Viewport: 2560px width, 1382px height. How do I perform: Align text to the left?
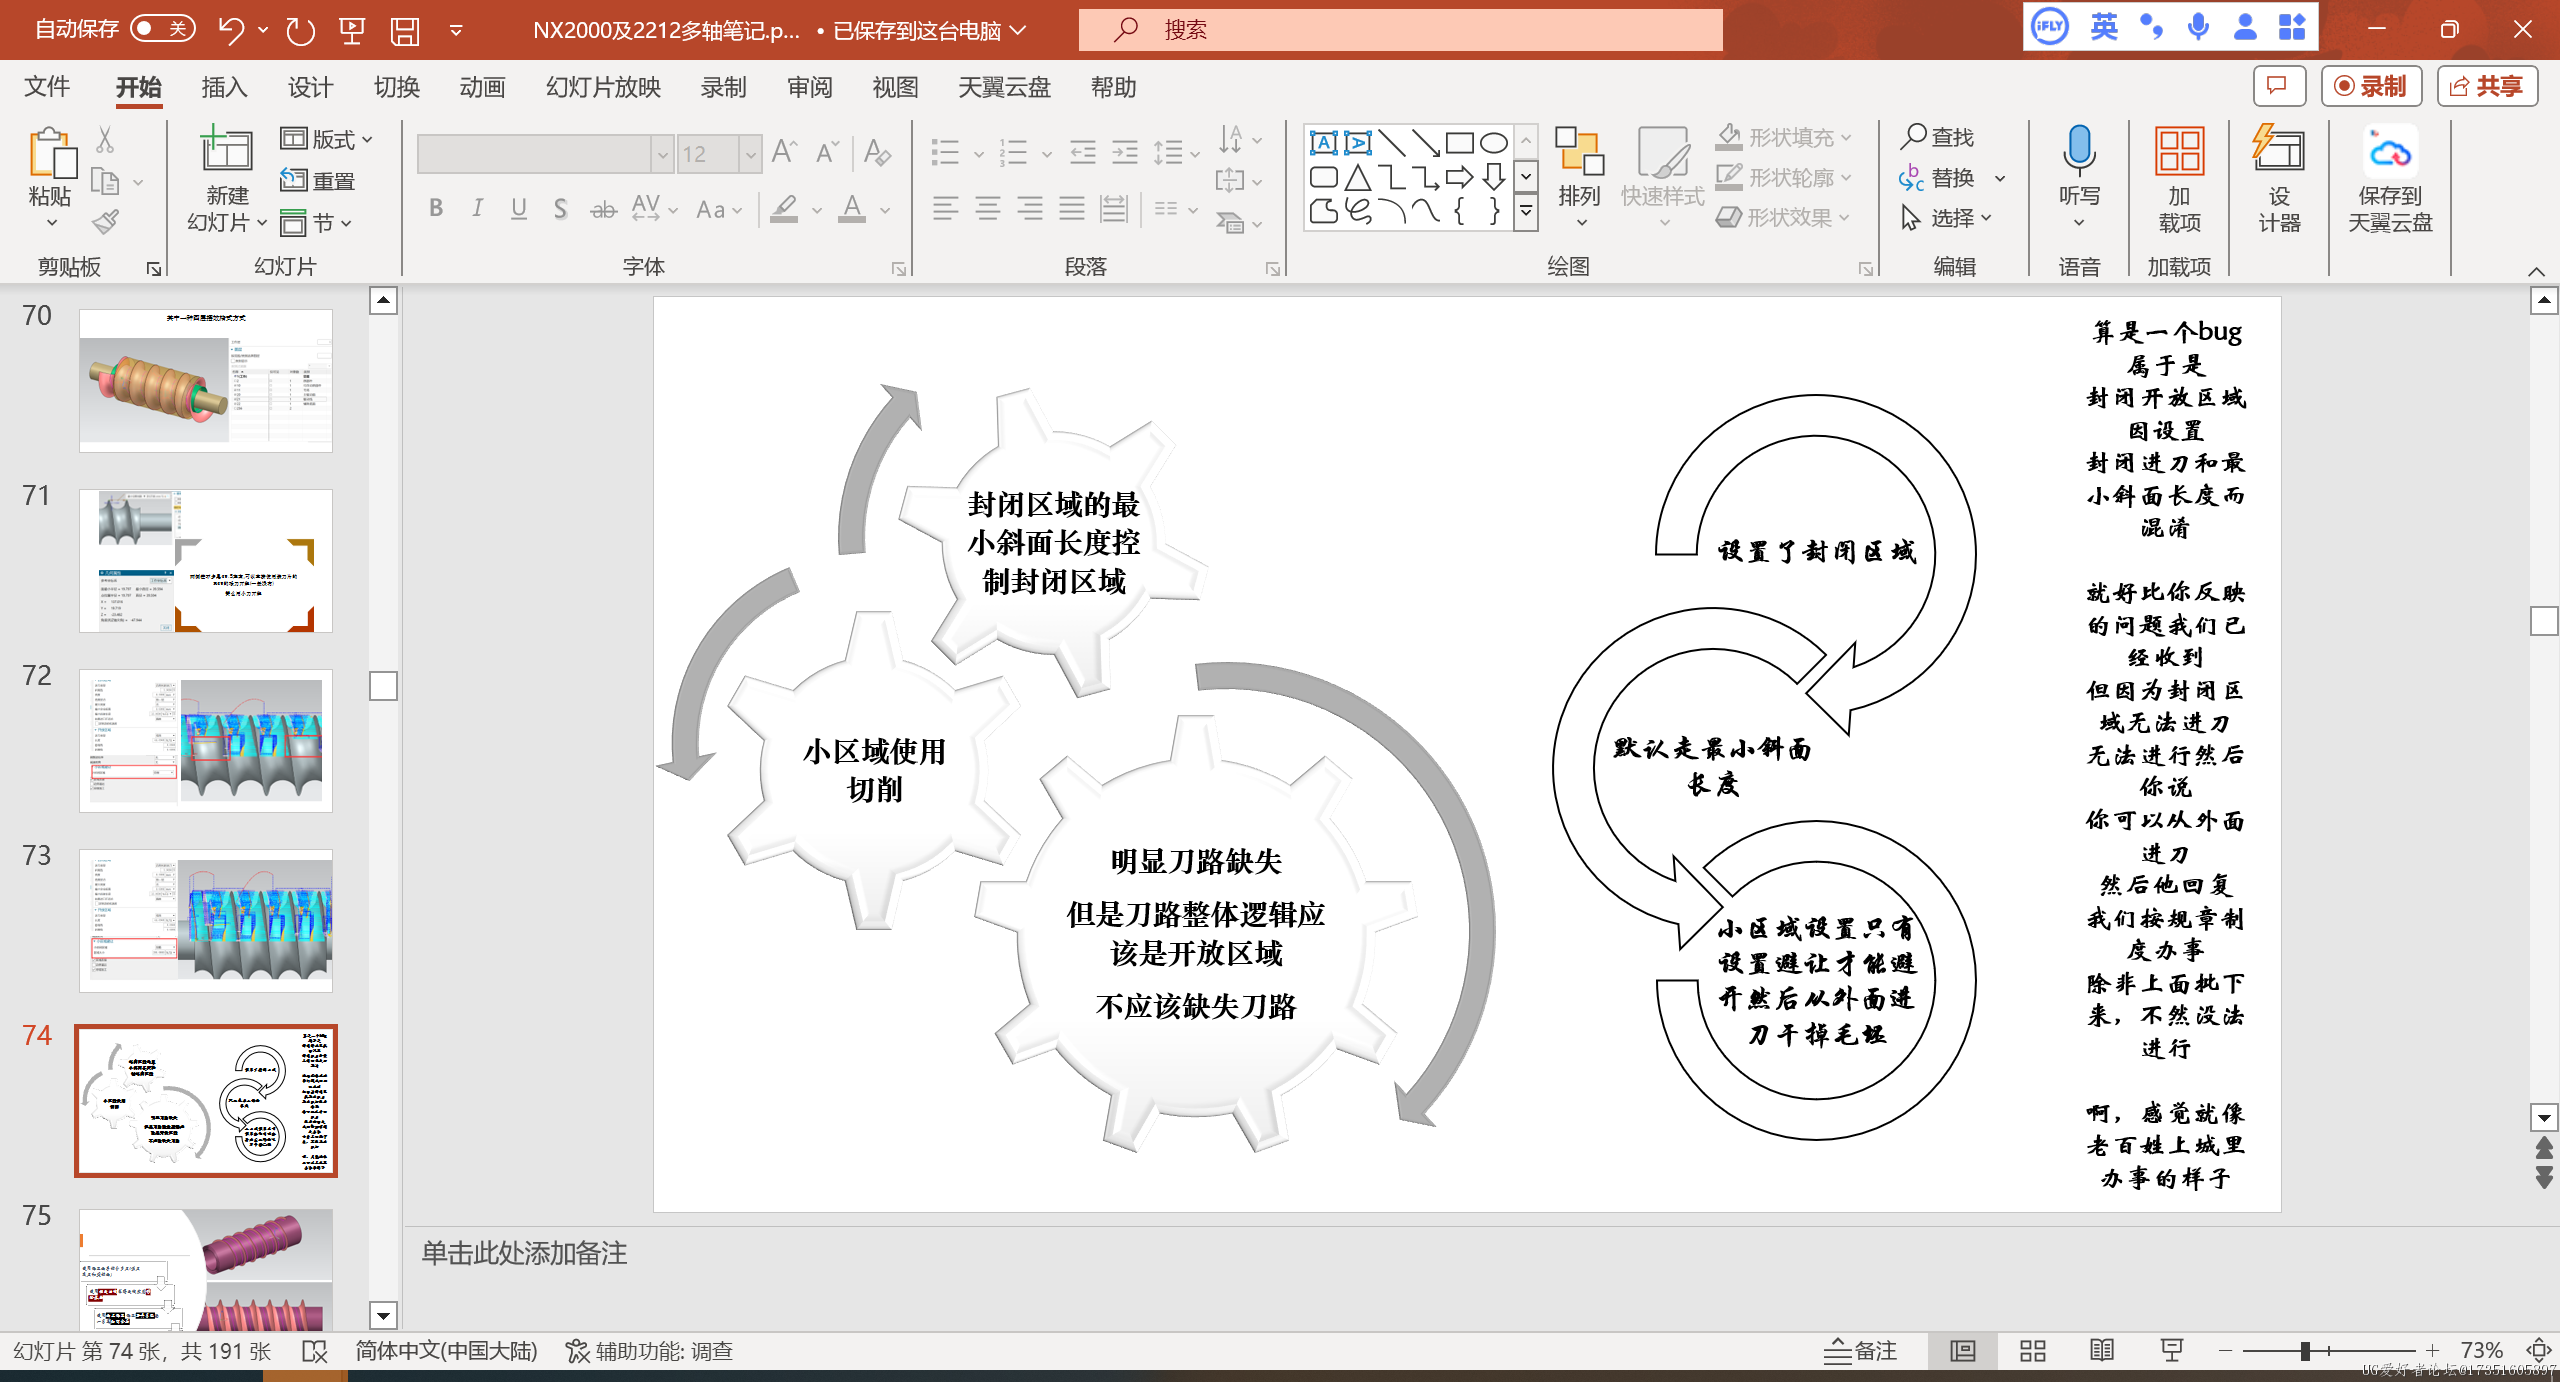946,208
